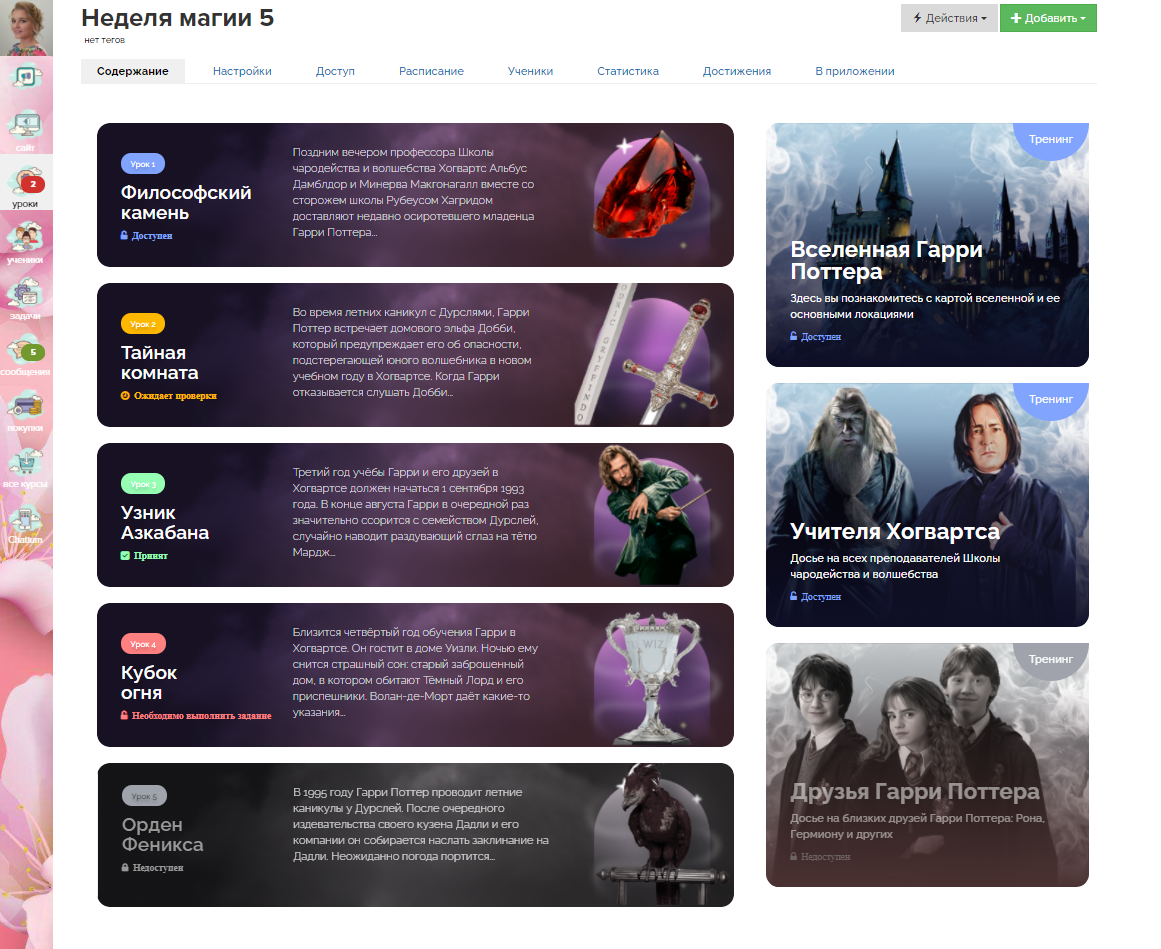Image resolution: width=1161 pixels, height=949 pixels.
Task: Open 'сообщения' sidebar icon
Action: click(x=25, y=354)
